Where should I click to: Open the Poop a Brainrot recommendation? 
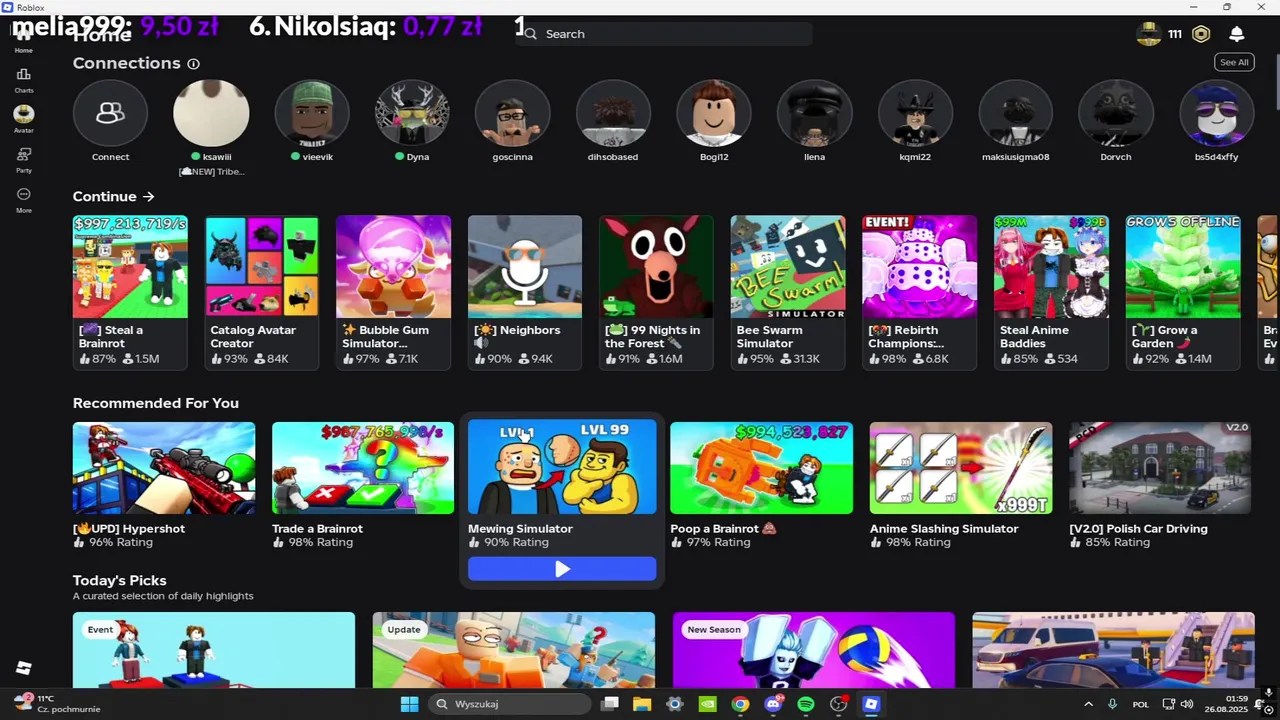click(x=761, y=485)
